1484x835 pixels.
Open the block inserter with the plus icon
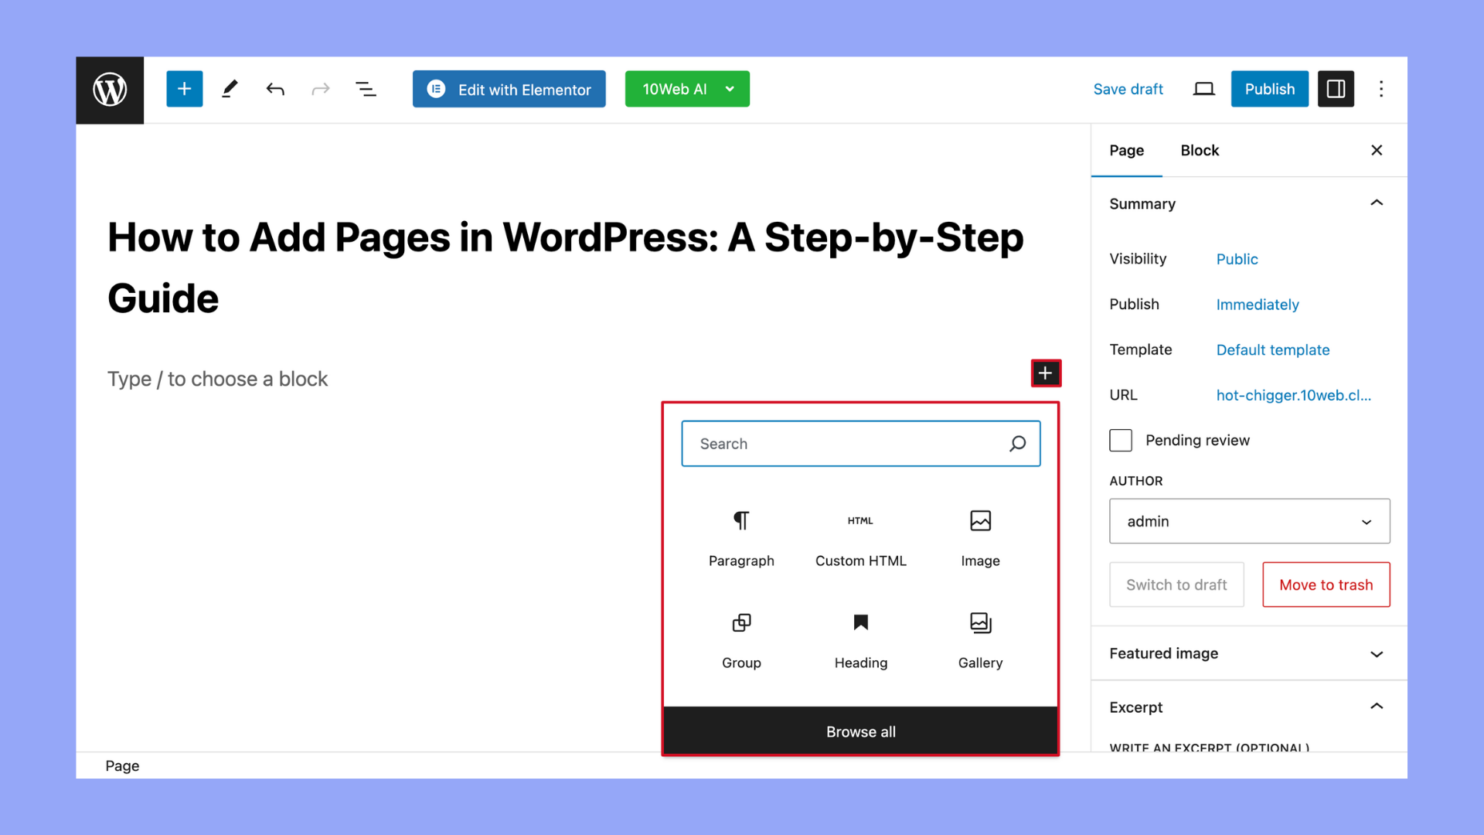coord(184,88)
